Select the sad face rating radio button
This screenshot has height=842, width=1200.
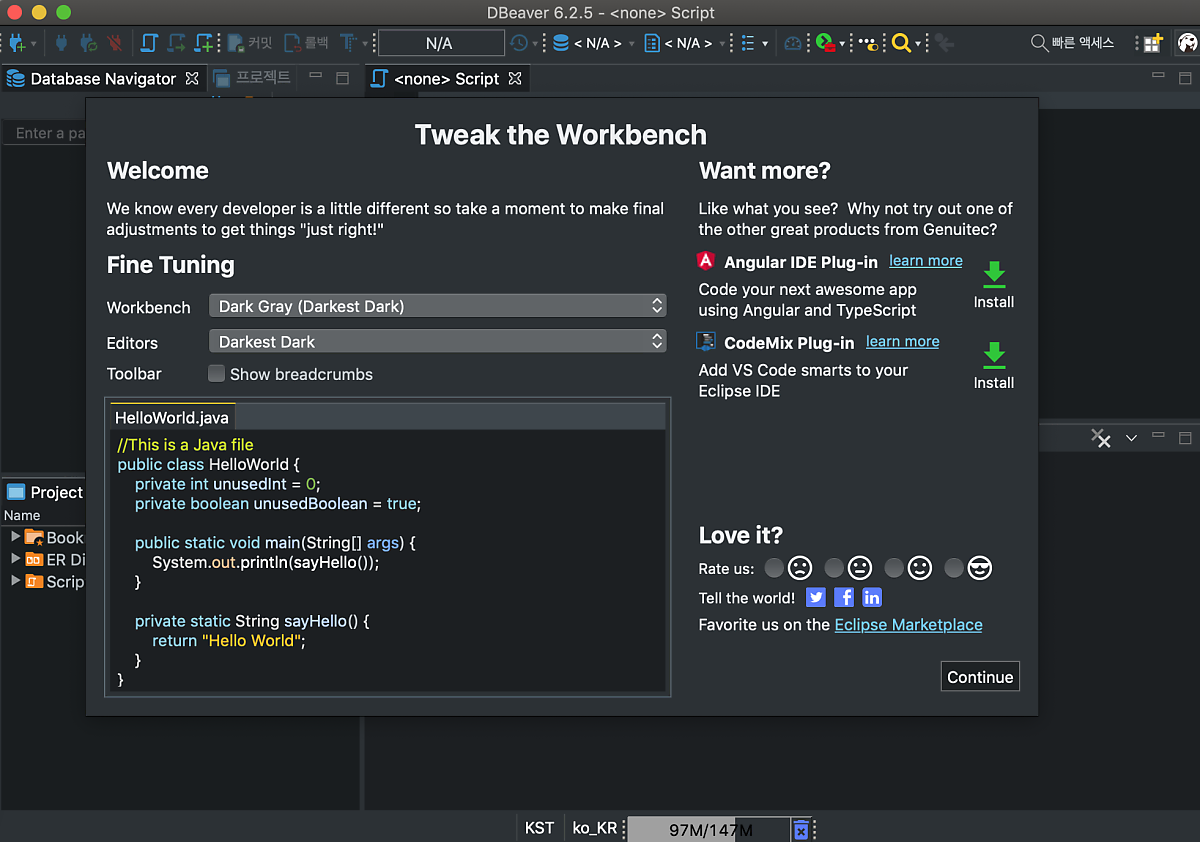pos(774,568)
